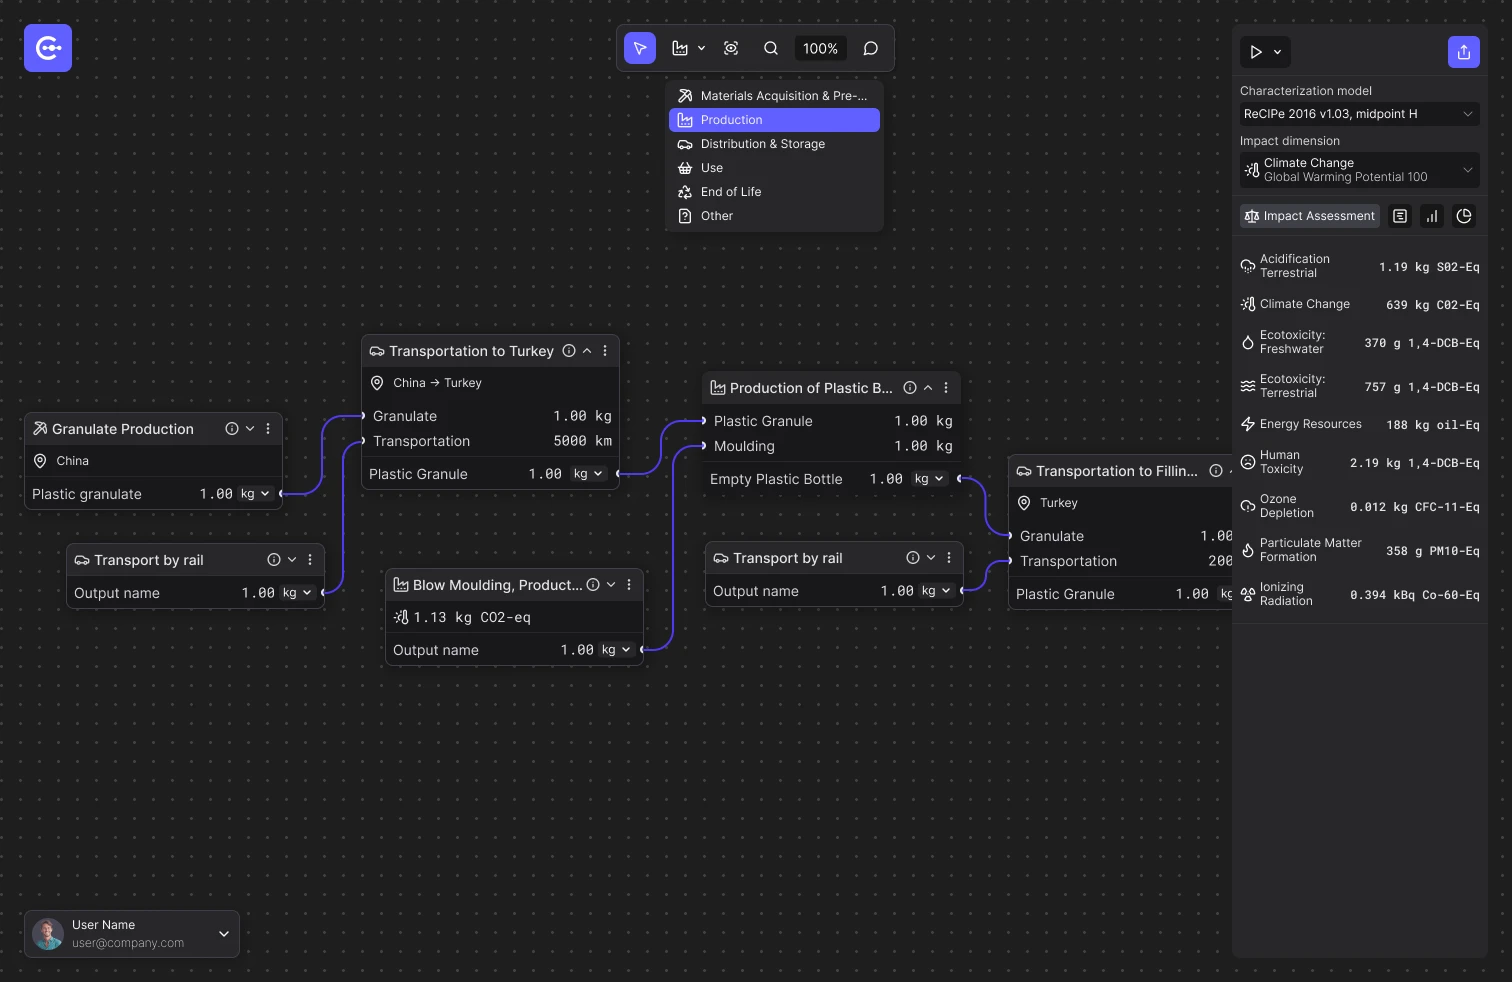This screenshot has width=1512, height=982.
Task: Open info for Transportation to Turkey node
Action: [569, 351]
